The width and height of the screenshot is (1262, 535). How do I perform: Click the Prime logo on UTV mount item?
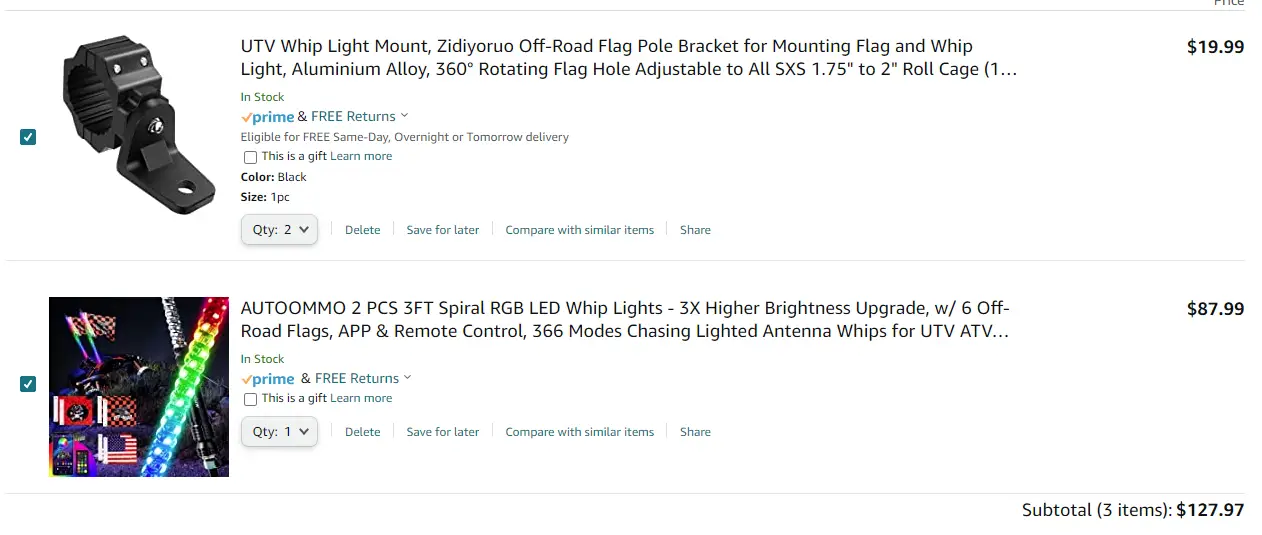(267, 117)
